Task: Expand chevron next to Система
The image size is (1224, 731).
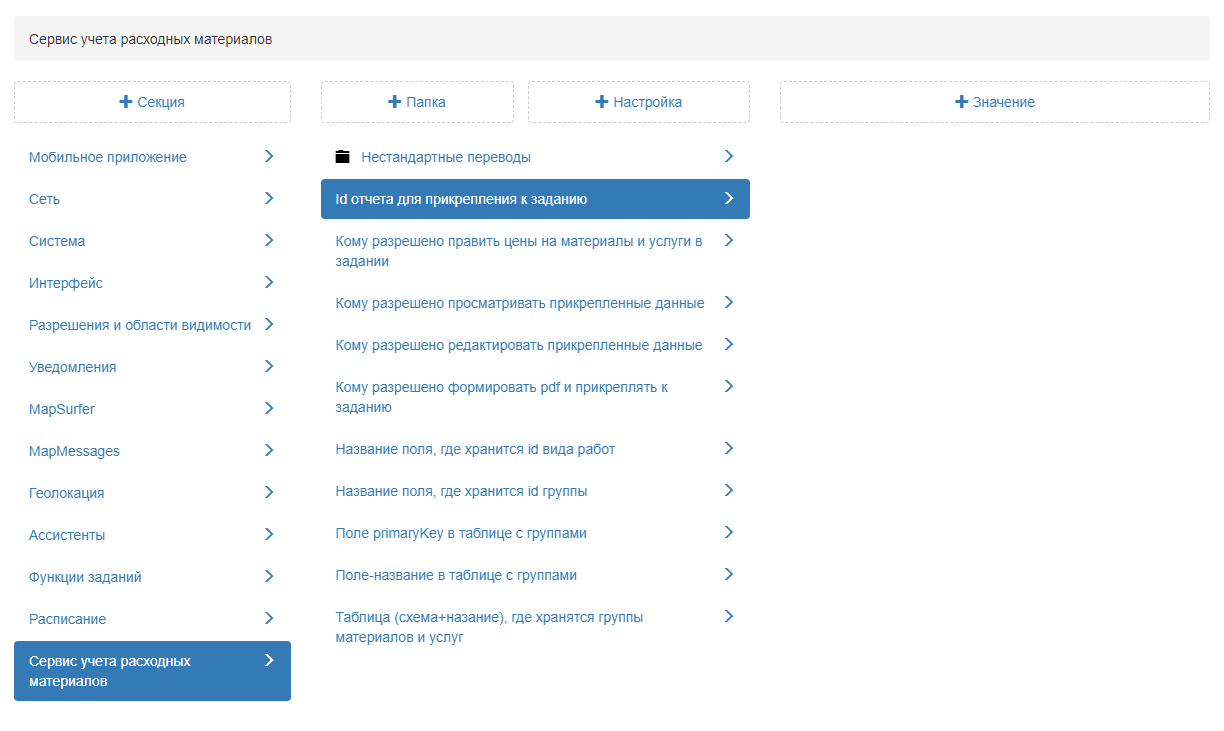Action: tap(269, 240)
